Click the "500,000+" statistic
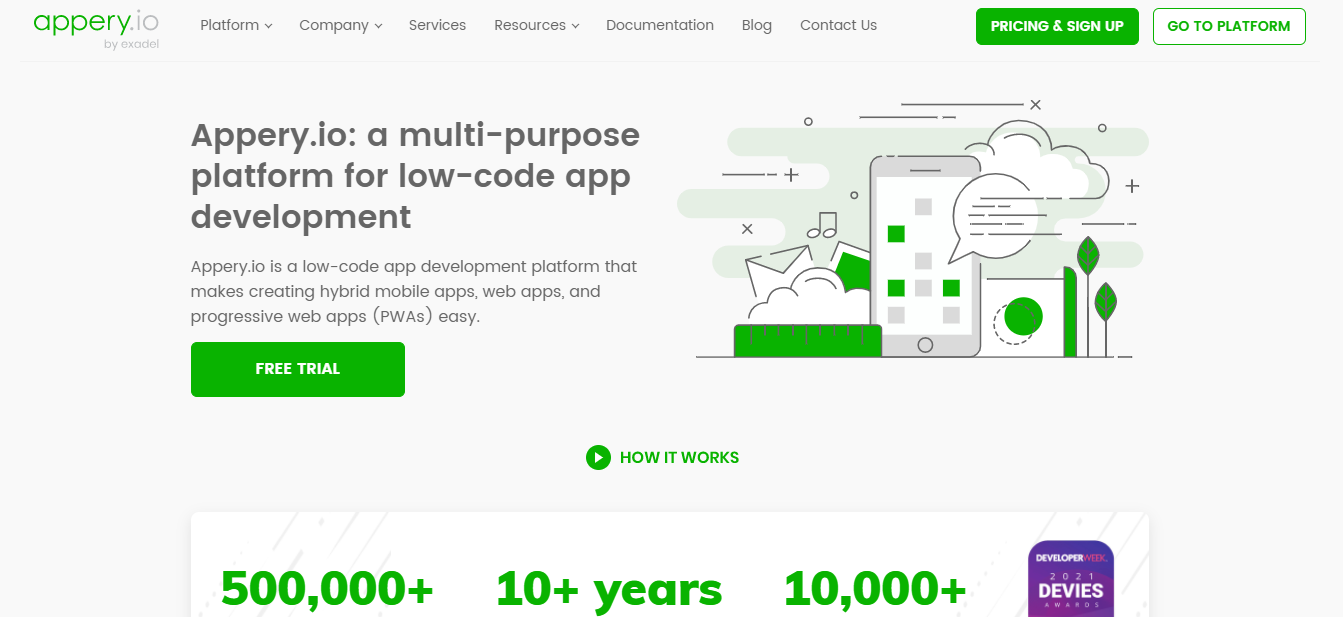Viewport: 1343px width, 617px height. [327, 589]
